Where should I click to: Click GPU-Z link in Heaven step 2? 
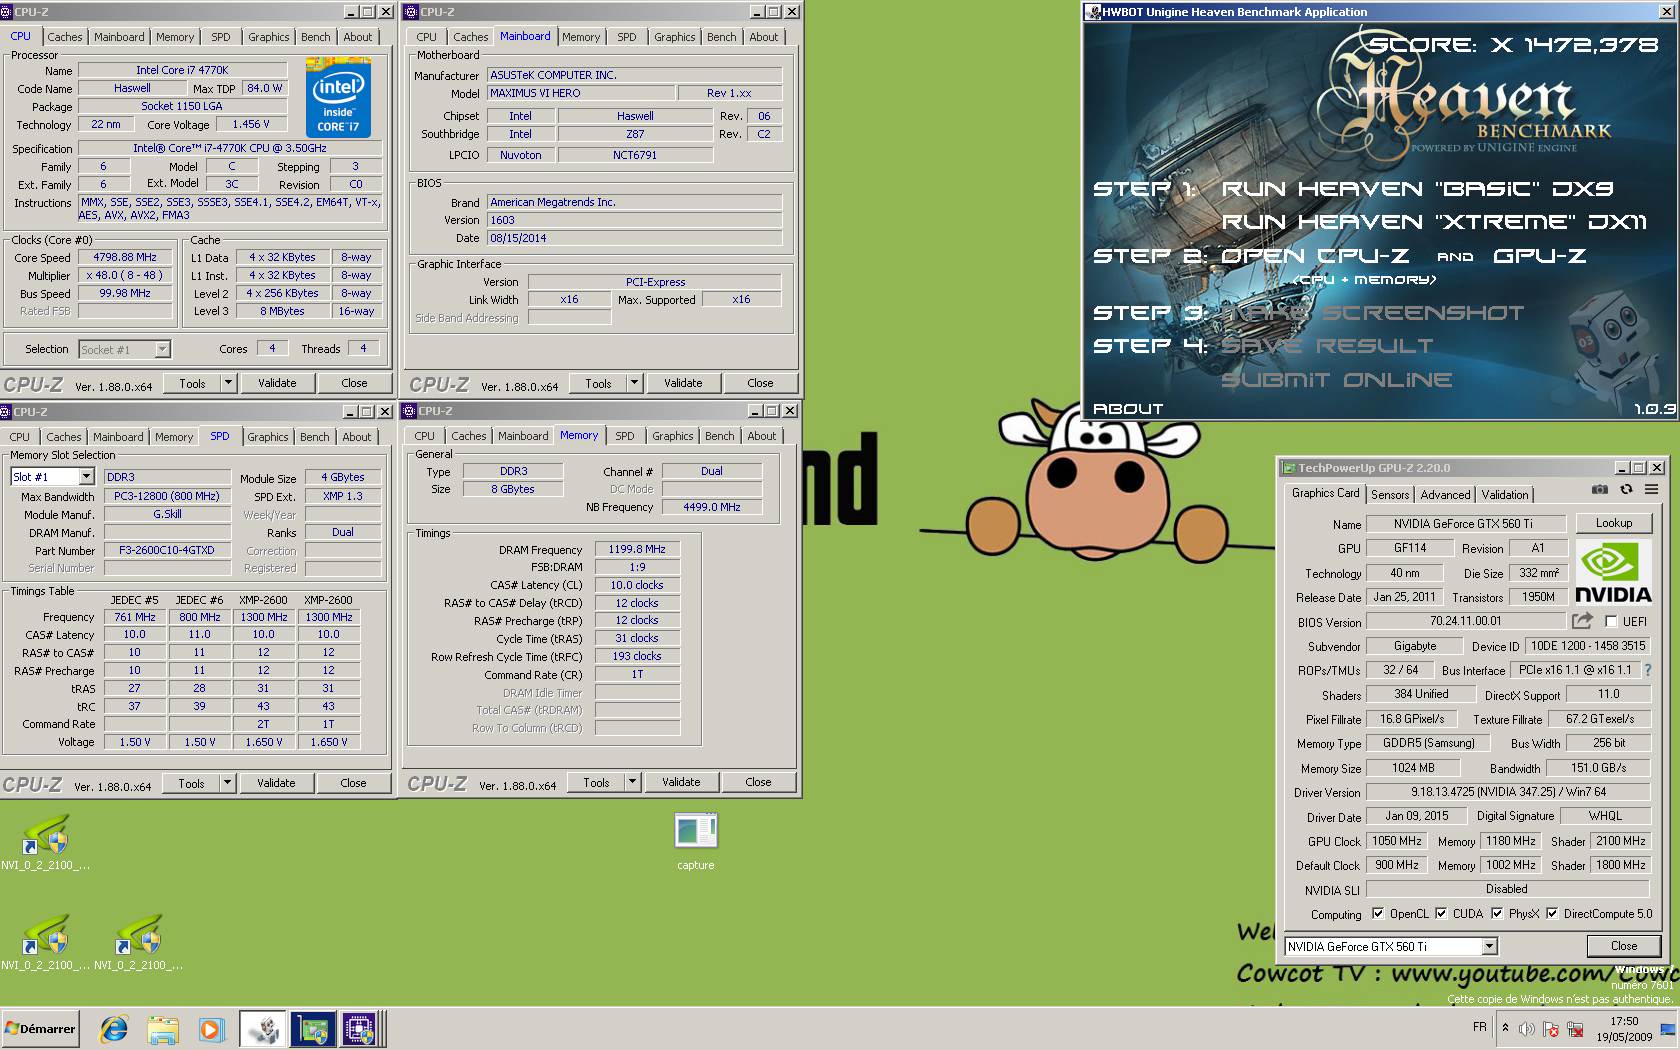pyautogui.click(x=1539, y=256)
